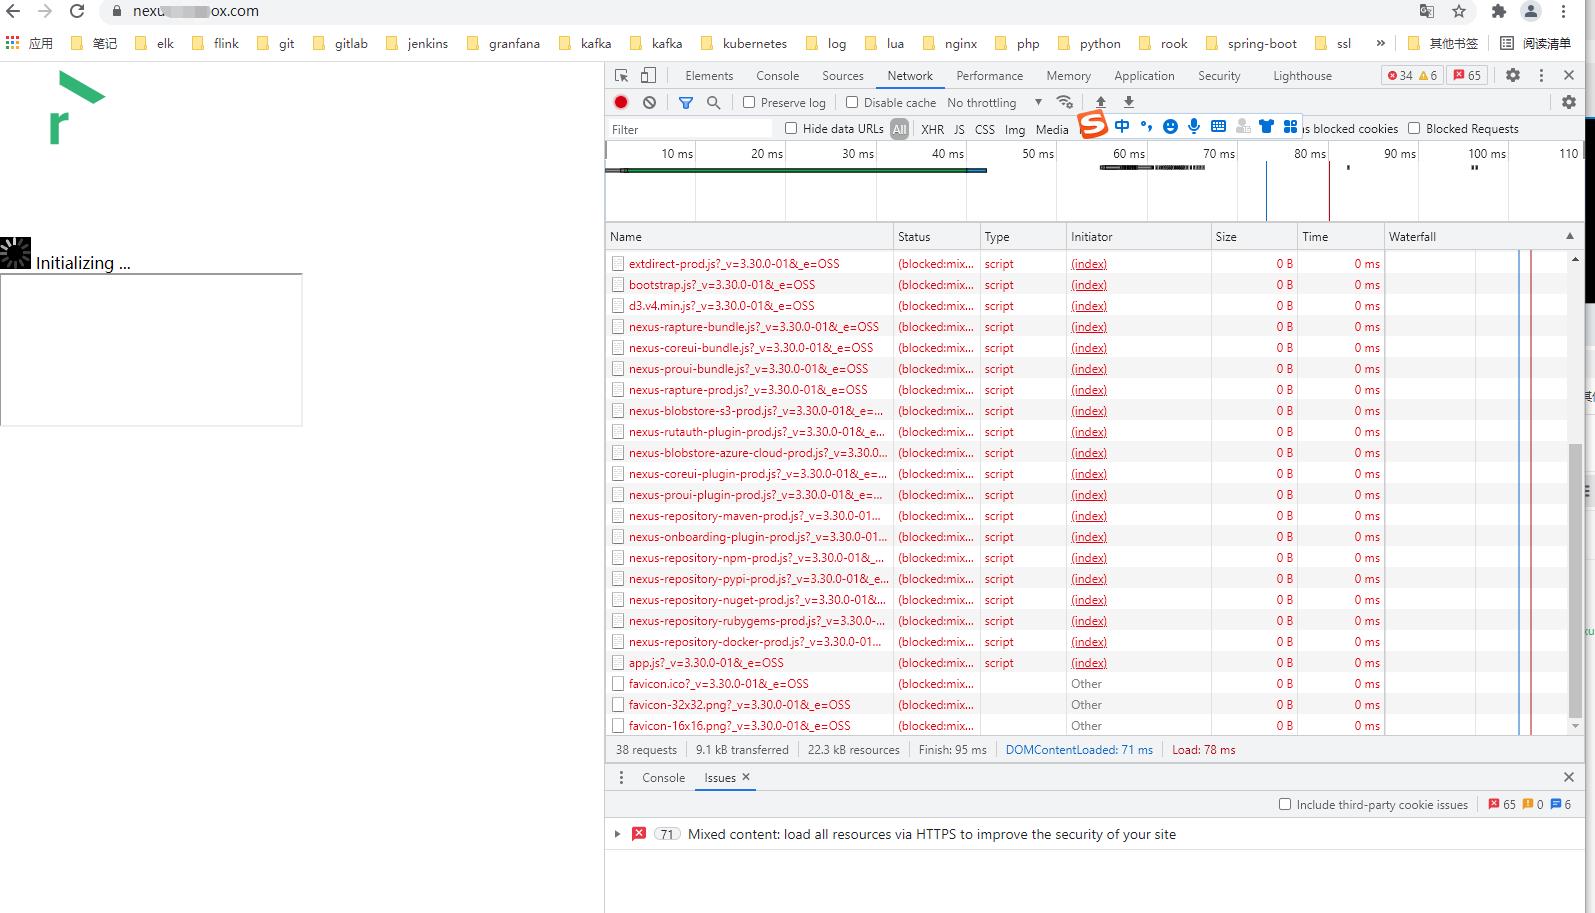Image resolution: width=1595 pixels, height=913 pixels.
Task: Open the Console drawer tab
Action: [x=663, y=778]
